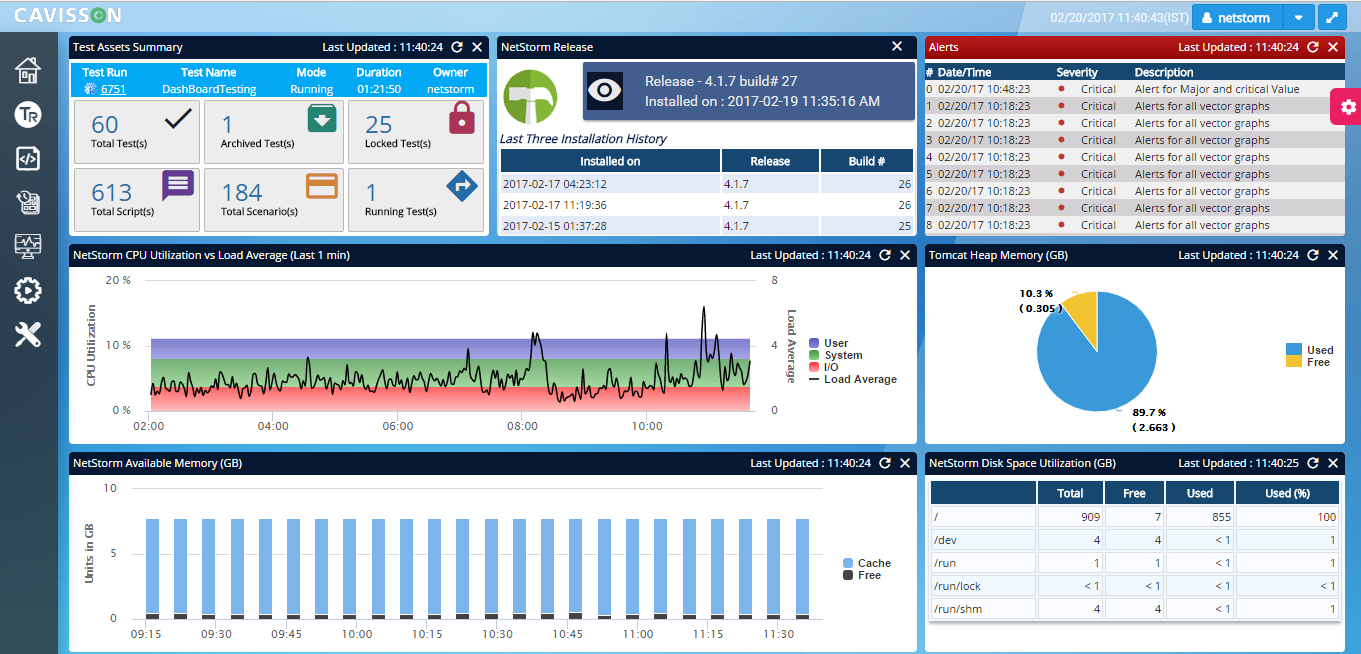The height and width of the screenshot is (654, 1361).
Task: Click the red lock Locked Tests icon
Action: point(462,118)
